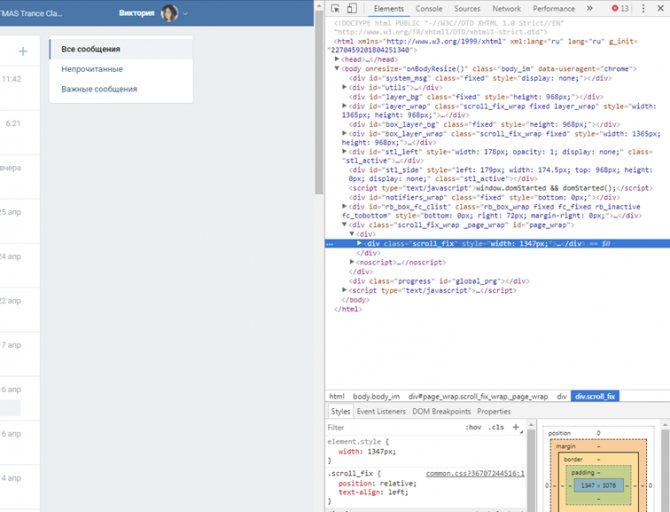
Task: Activate the inspect element picker icon
Action: [x=335, y=9]
